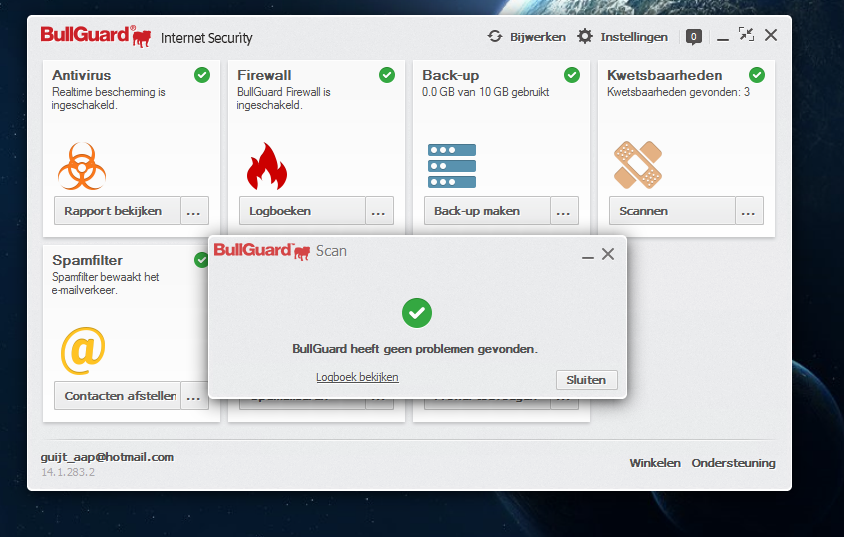
Task: Expand Back-up options with the ... button
Action: pyautogui.click(x=564, y=210)
